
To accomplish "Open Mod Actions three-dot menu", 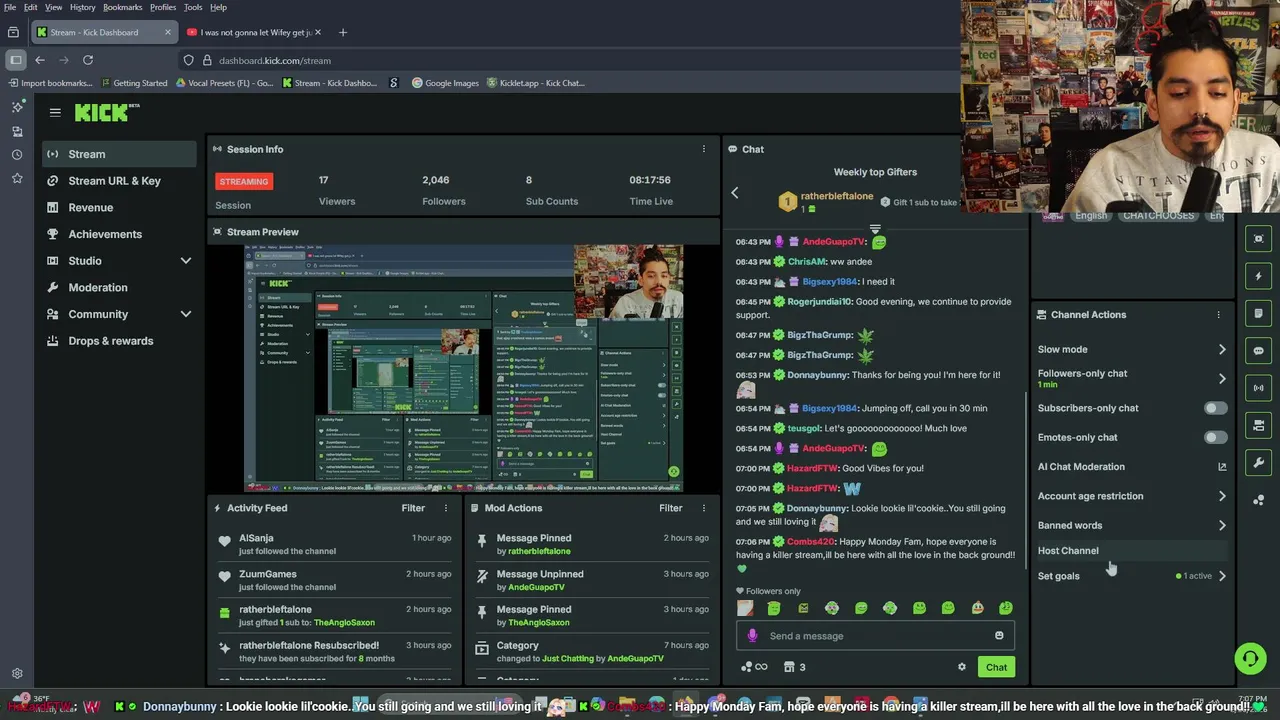I will [x=703, y=508].
